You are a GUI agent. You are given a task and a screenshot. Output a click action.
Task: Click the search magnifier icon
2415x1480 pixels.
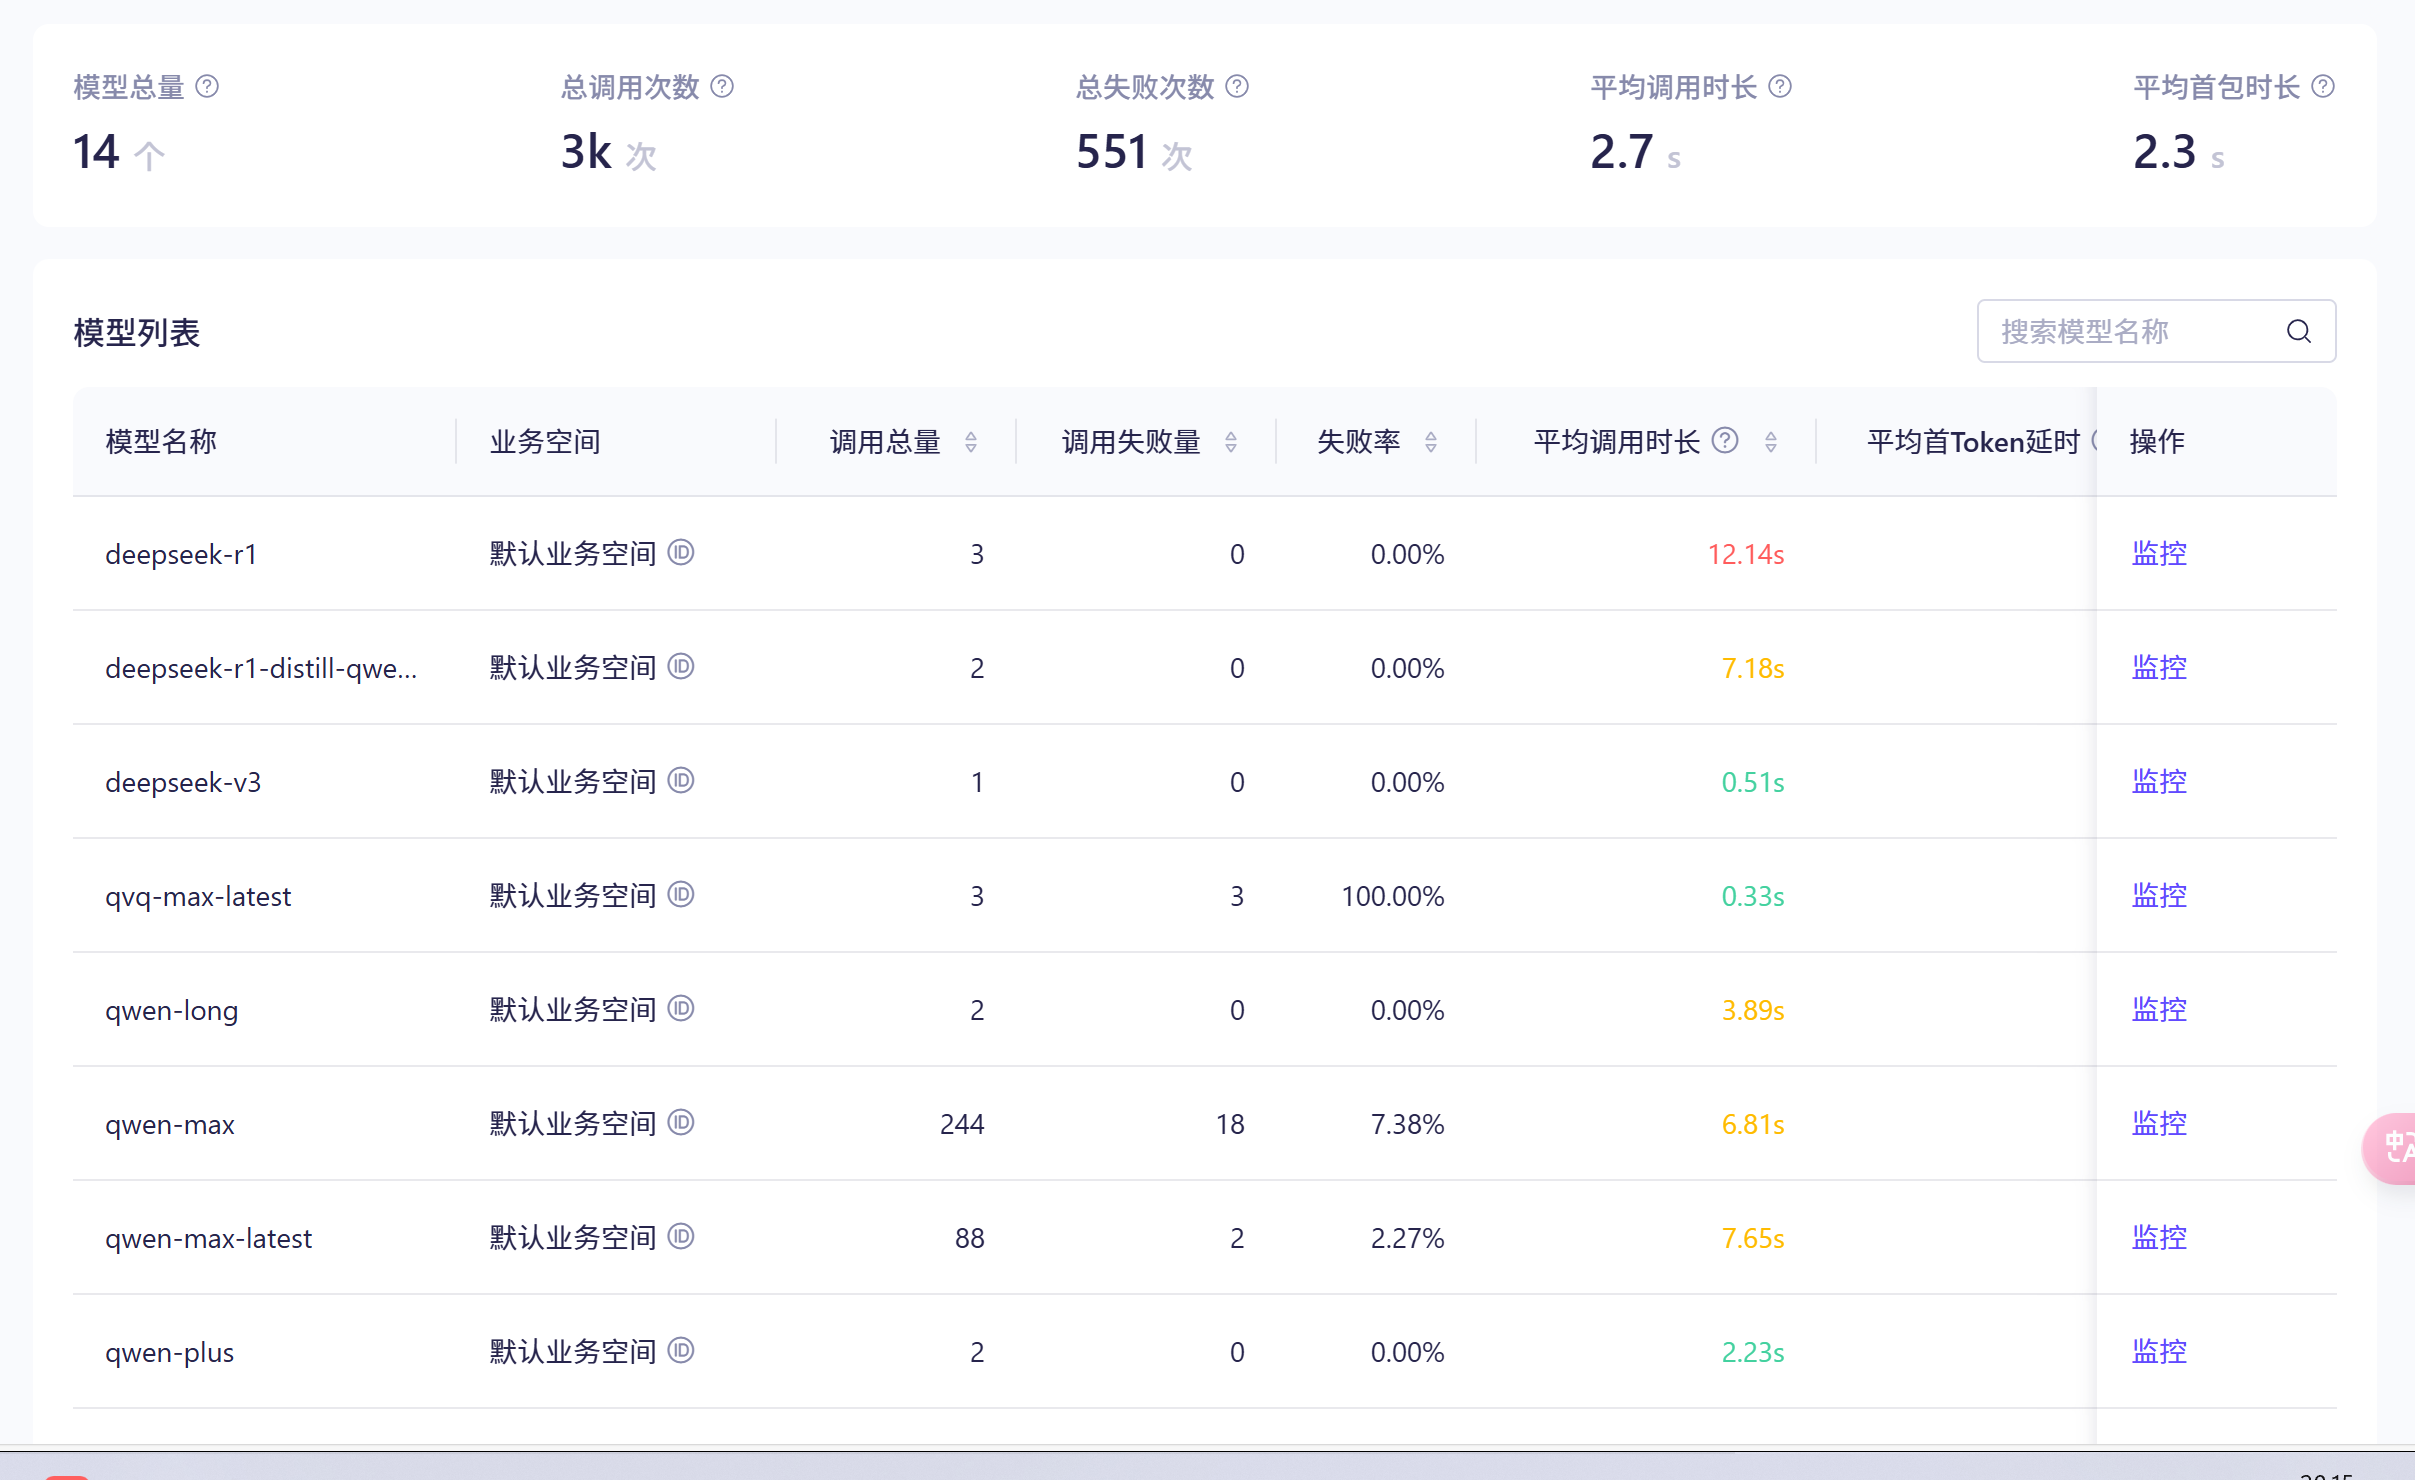[2299, 331]
